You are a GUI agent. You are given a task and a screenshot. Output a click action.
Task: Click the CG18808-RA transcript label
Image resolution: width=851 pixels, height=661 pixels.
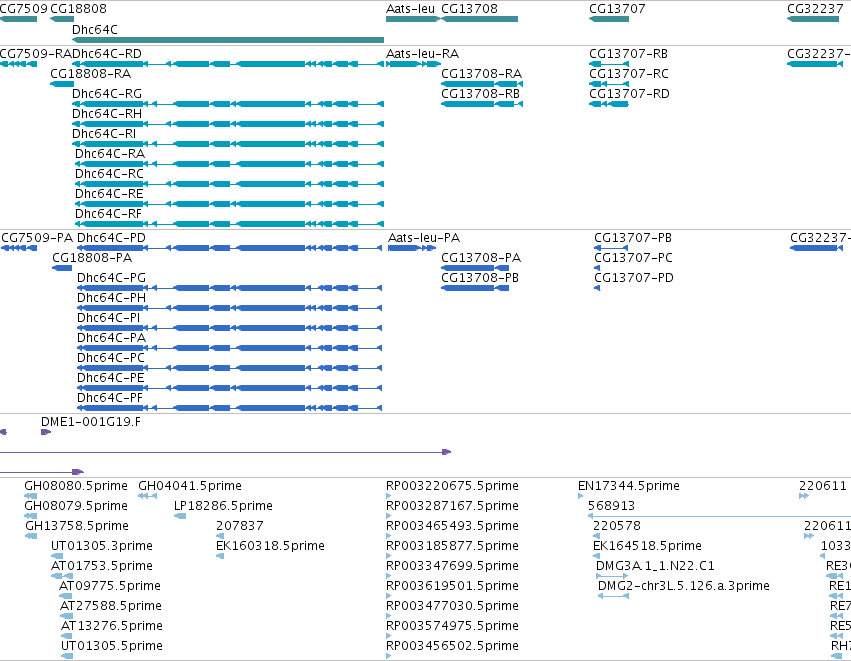point(91,74)
